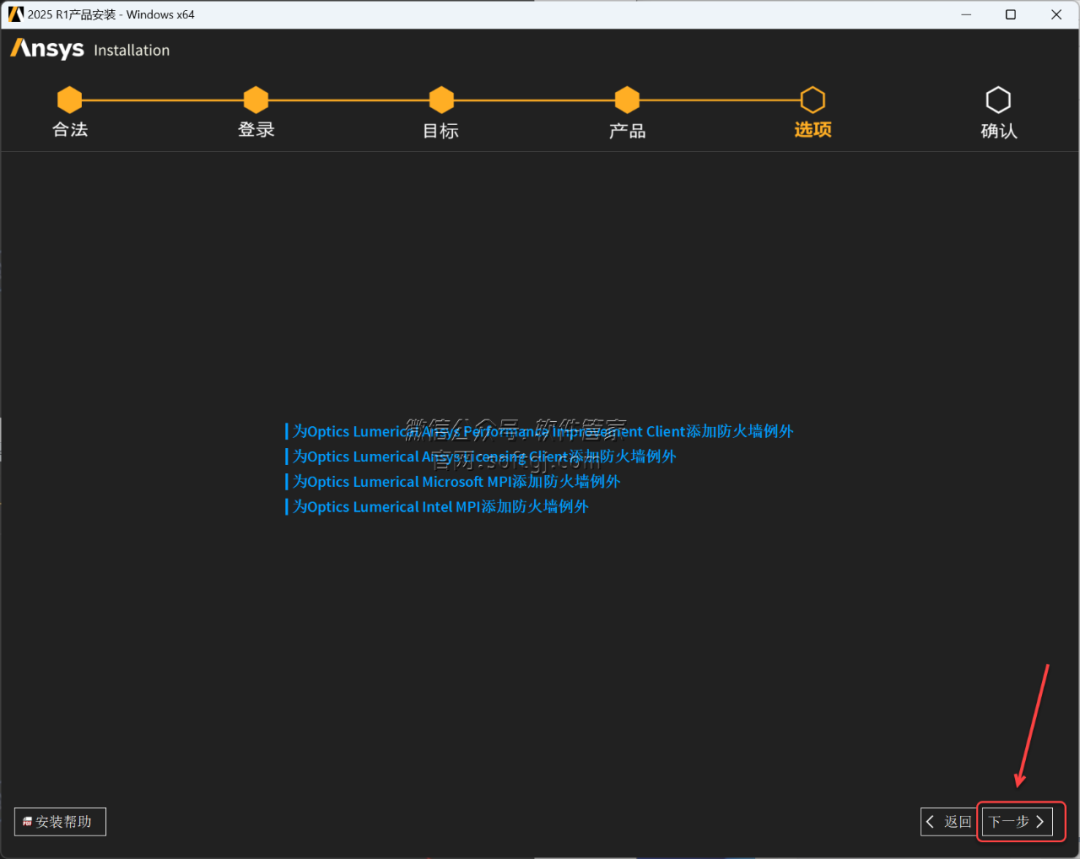Toggle Intel MPI firewall exception option
This screenshot has width=1080, height=859.
pyautogui.click(x=437, y=506)
